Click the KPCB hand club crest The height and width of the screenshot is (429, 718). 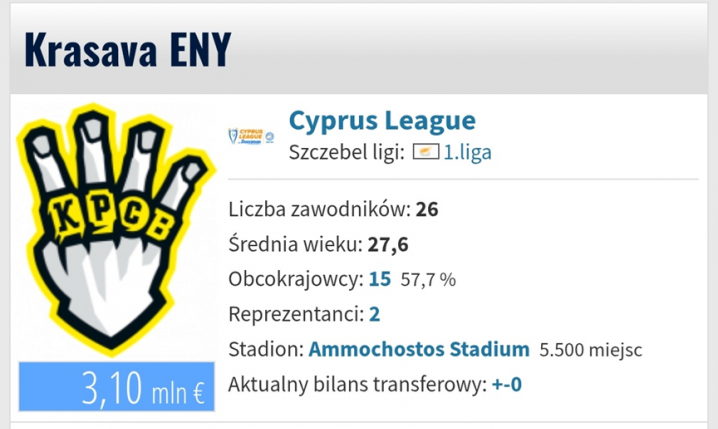click(116, 229)
